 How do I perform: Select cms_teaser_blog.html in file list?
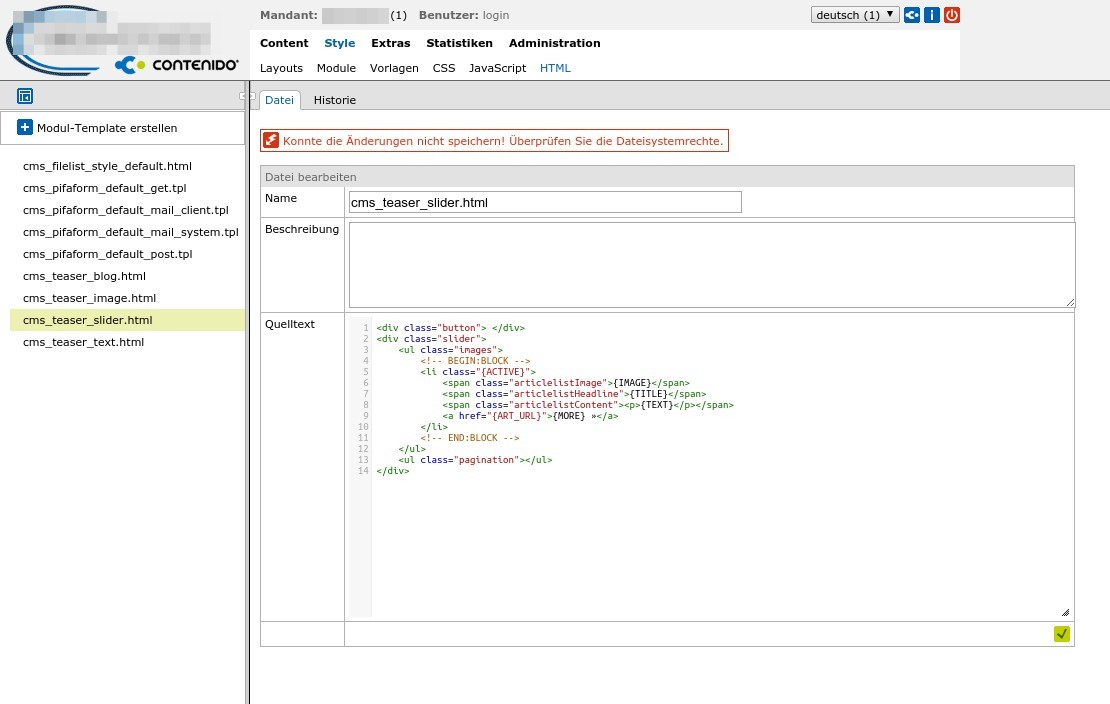[84, 276]
